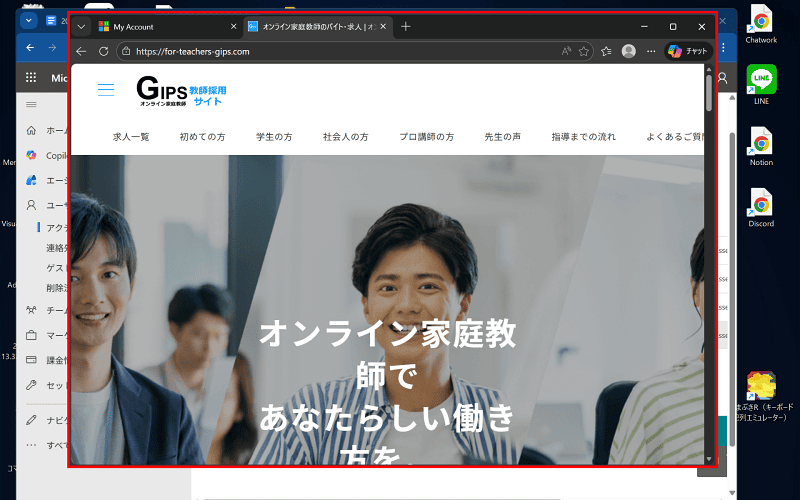Add page to favorites star icon
The height and width of the screenshot is (500, 800).
coord(584,51)
